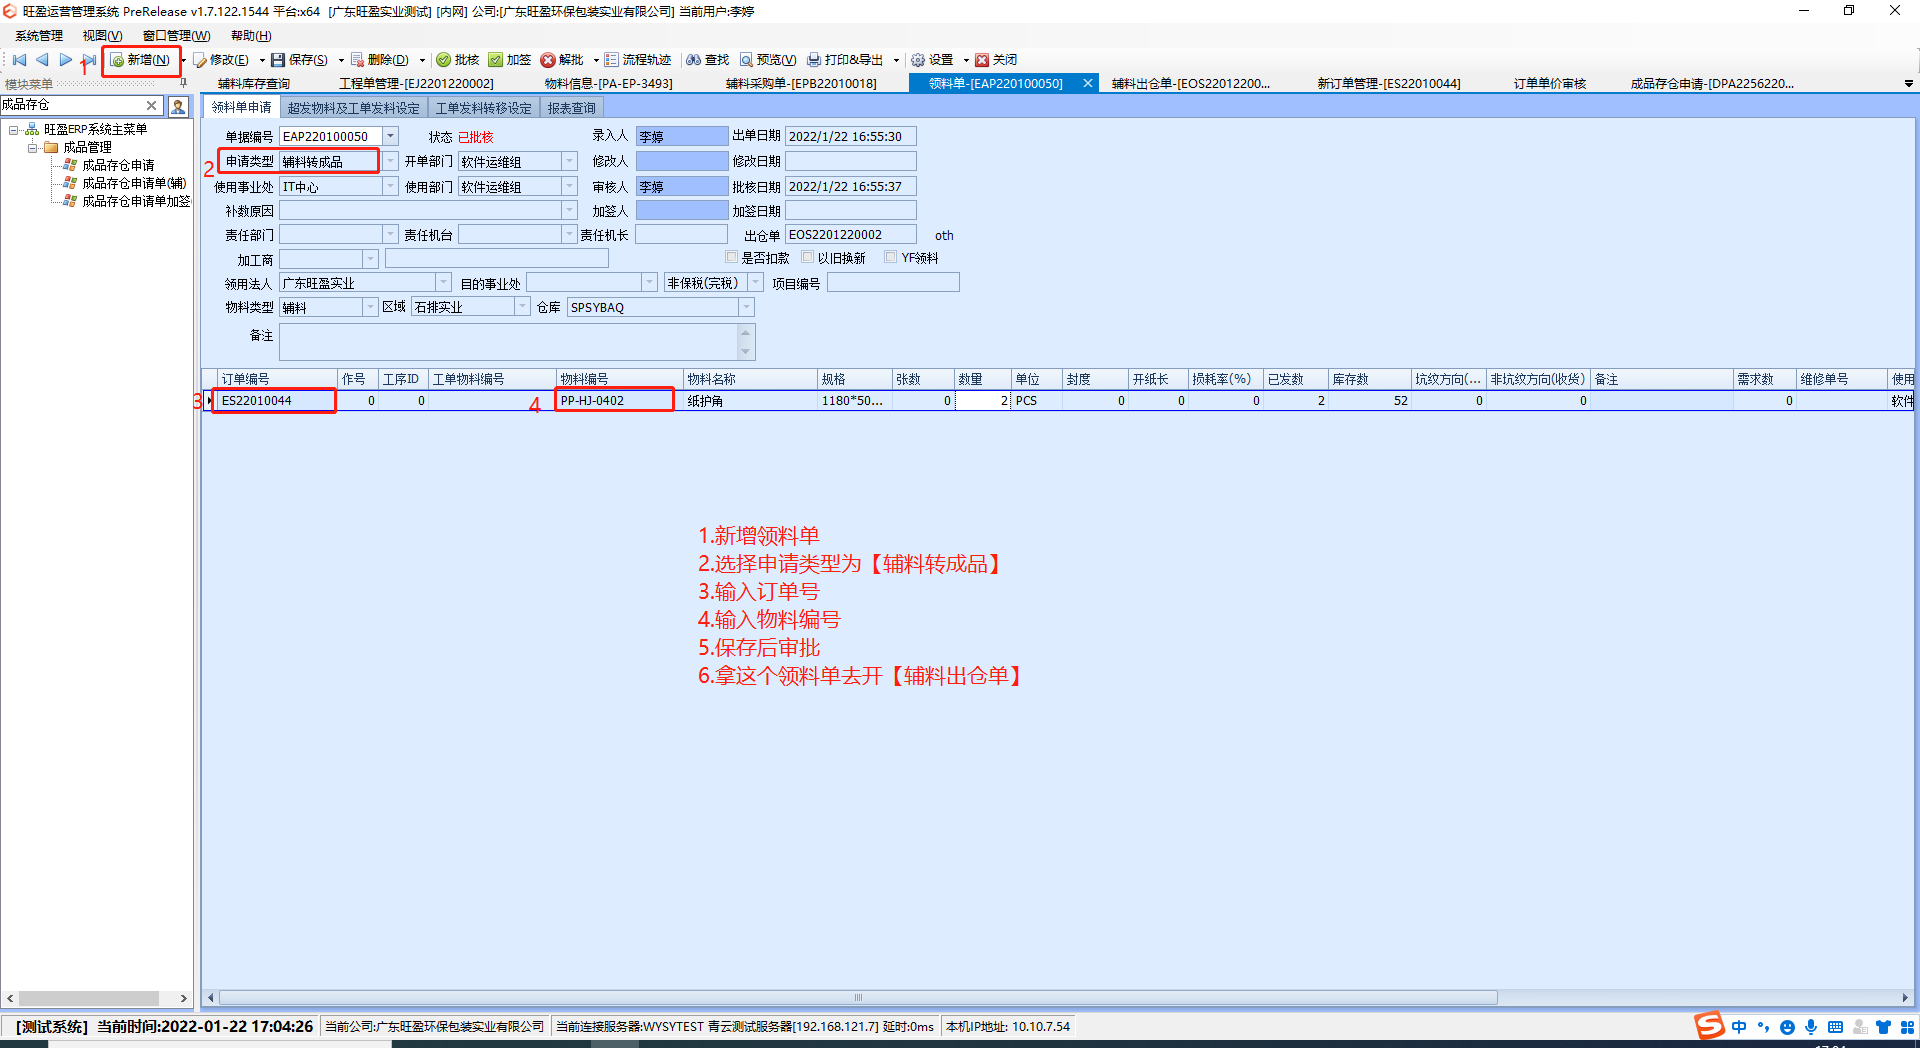Open the 区域 石排实业 dropdown arrow

coord(522,307)
